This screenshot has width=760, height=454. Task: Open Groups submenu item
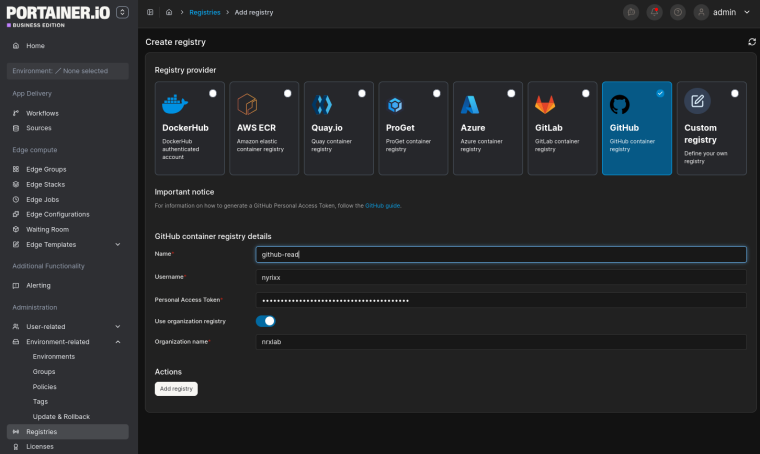click(44, 372)
